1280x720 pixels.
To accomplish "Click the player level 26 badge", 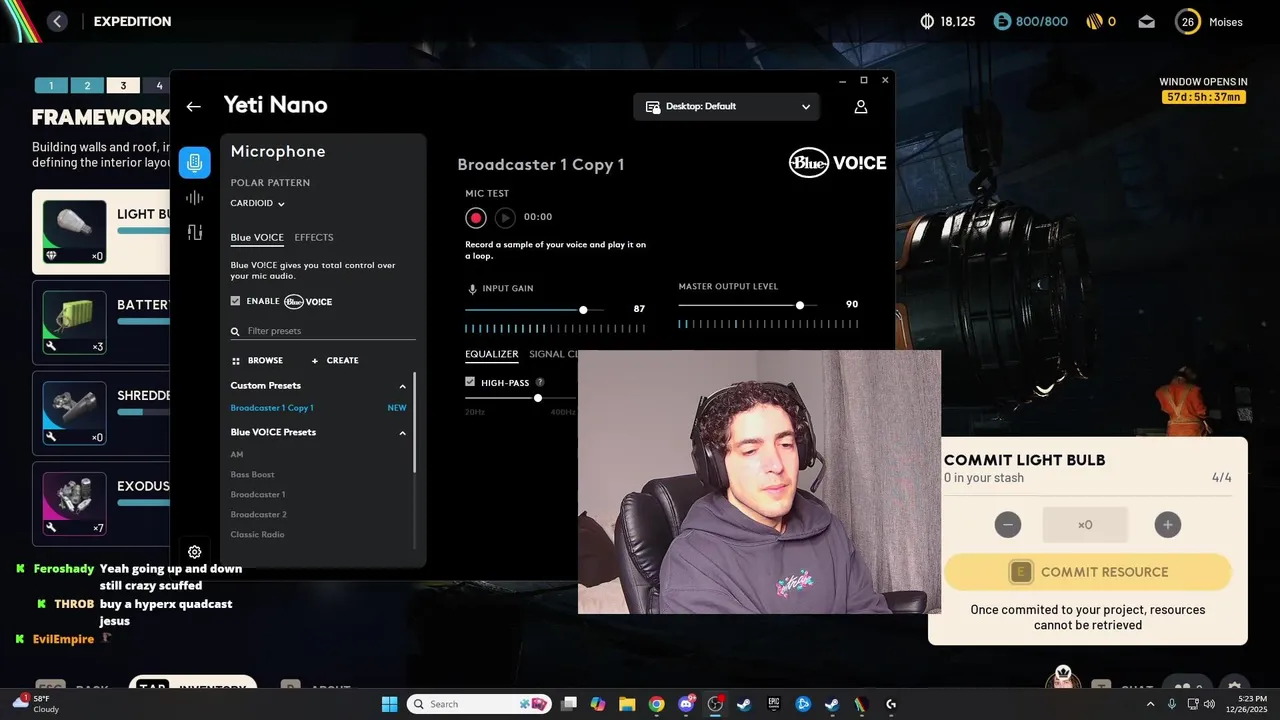I will tap(1187, 21).
